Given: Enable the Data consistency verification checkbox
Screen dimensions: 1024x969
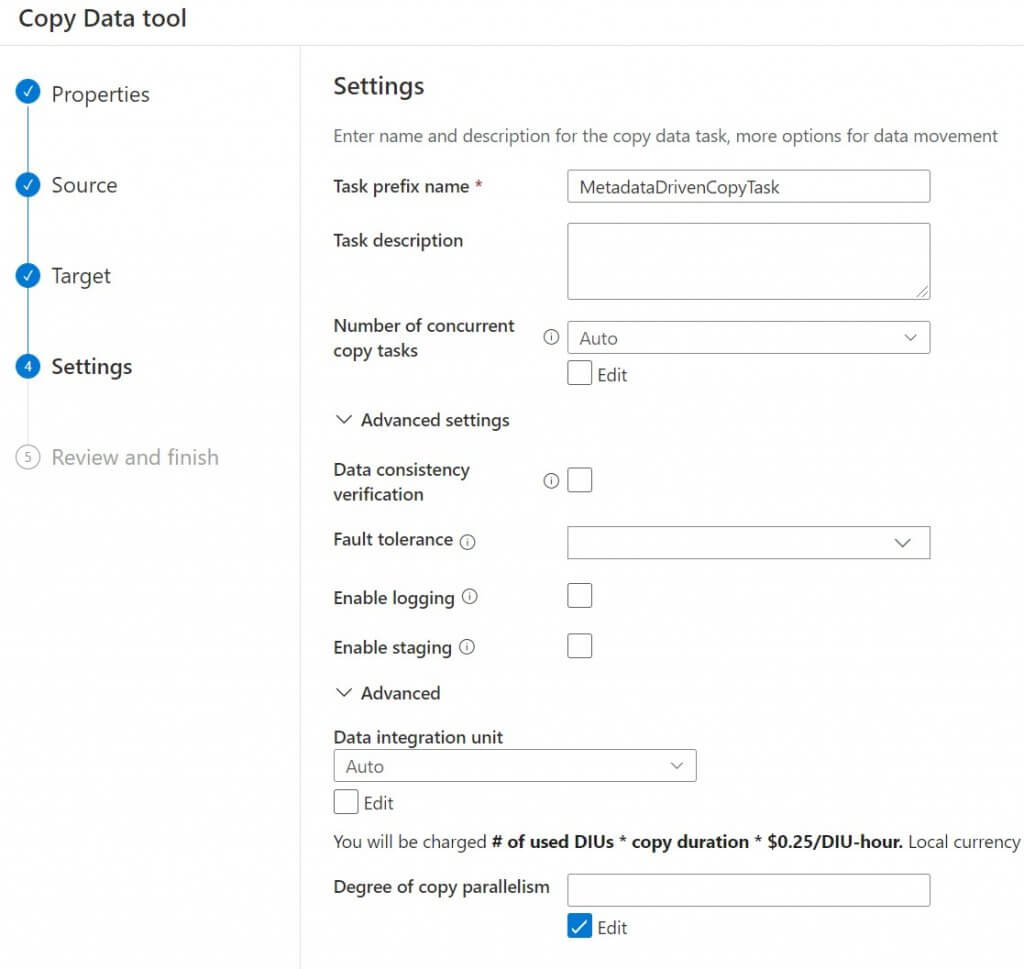Looking at the screenshot, I should click(x=579, y=481).
